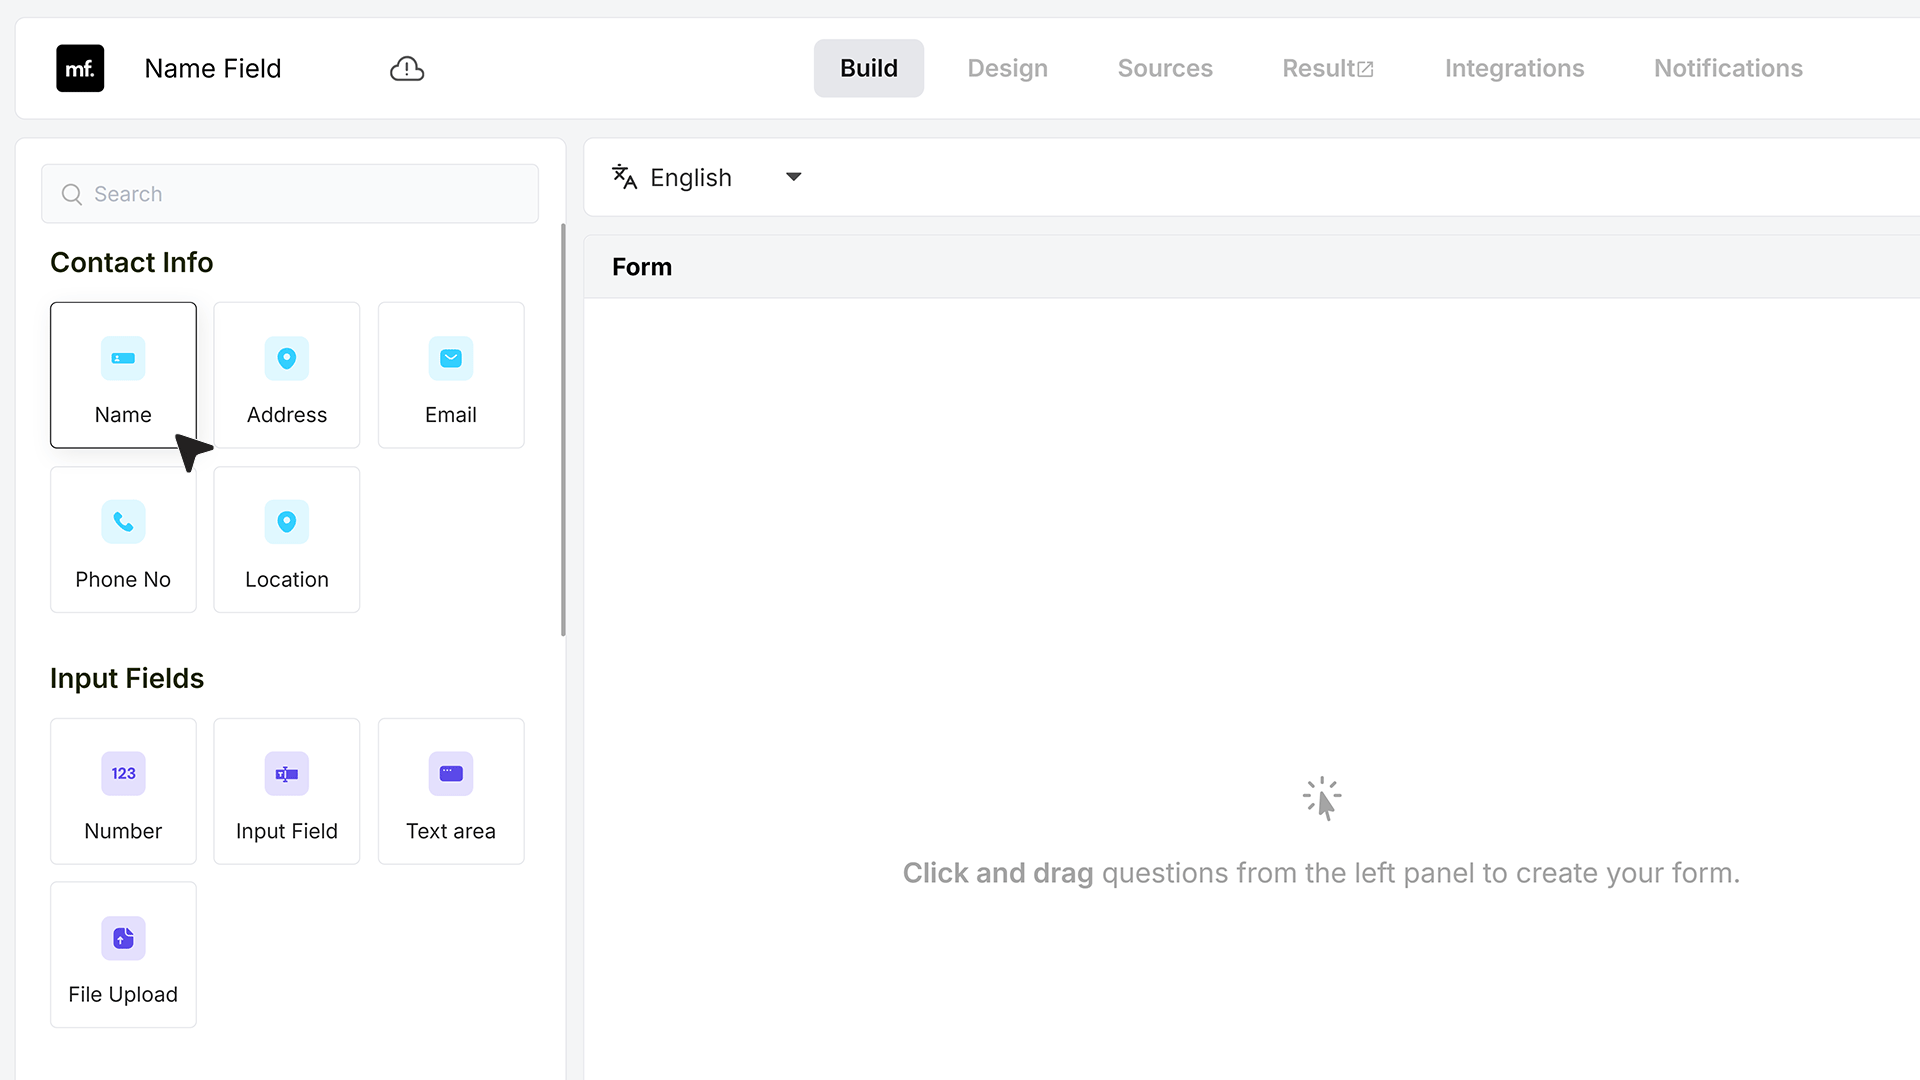Go to the Integrations tab
The width and height of the screenshot is (1920, 1080).
pyautogui.click(x=1514, y=68)
